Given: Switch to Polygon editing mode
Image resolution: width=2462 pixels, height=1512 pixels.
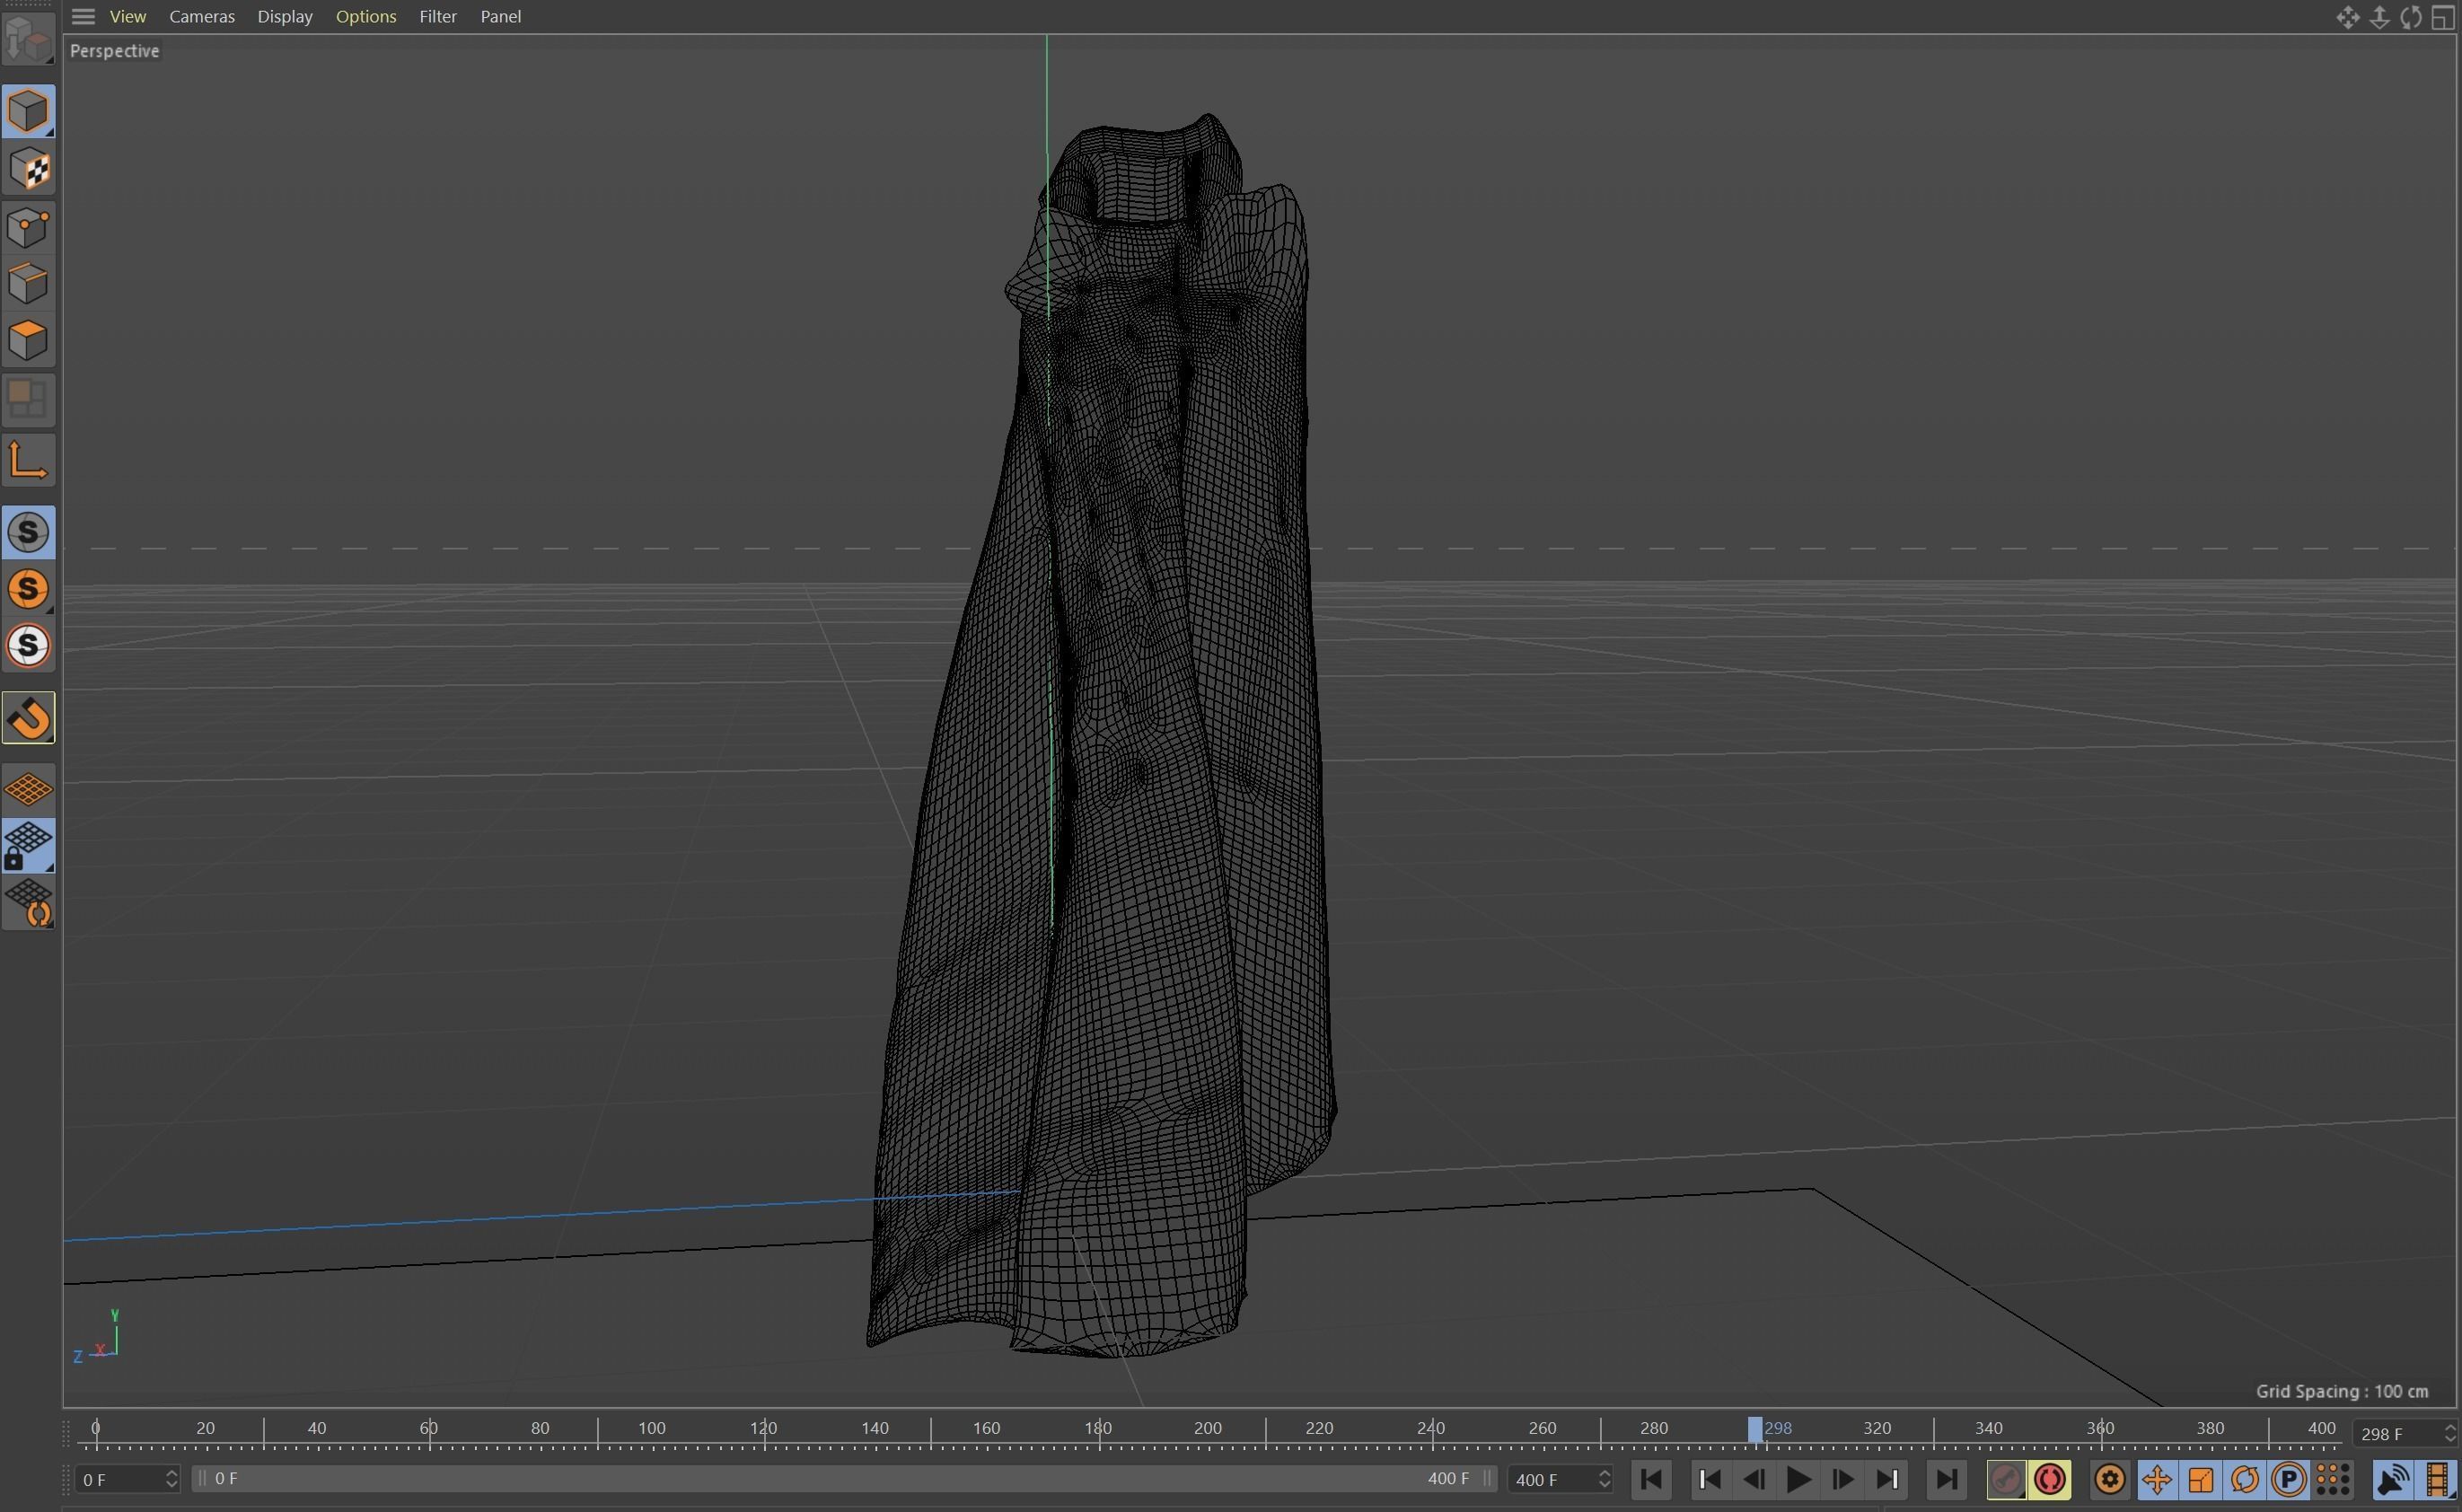Looking at the screenshot, I should coord(29,340).
